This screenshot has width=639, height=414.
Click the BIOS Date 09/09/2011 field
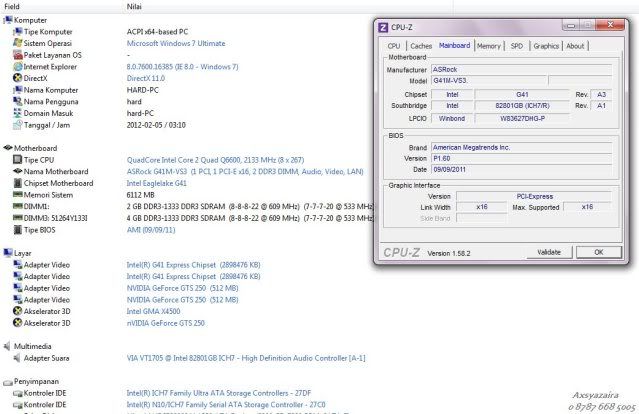(522, 170)
